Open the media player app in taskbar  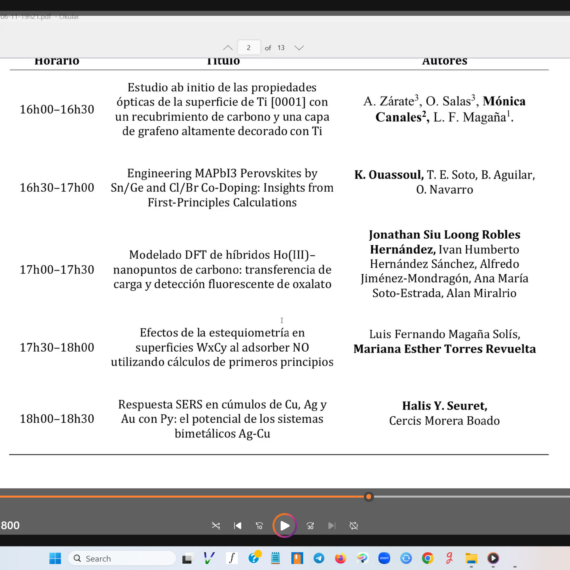click(493, 558)
